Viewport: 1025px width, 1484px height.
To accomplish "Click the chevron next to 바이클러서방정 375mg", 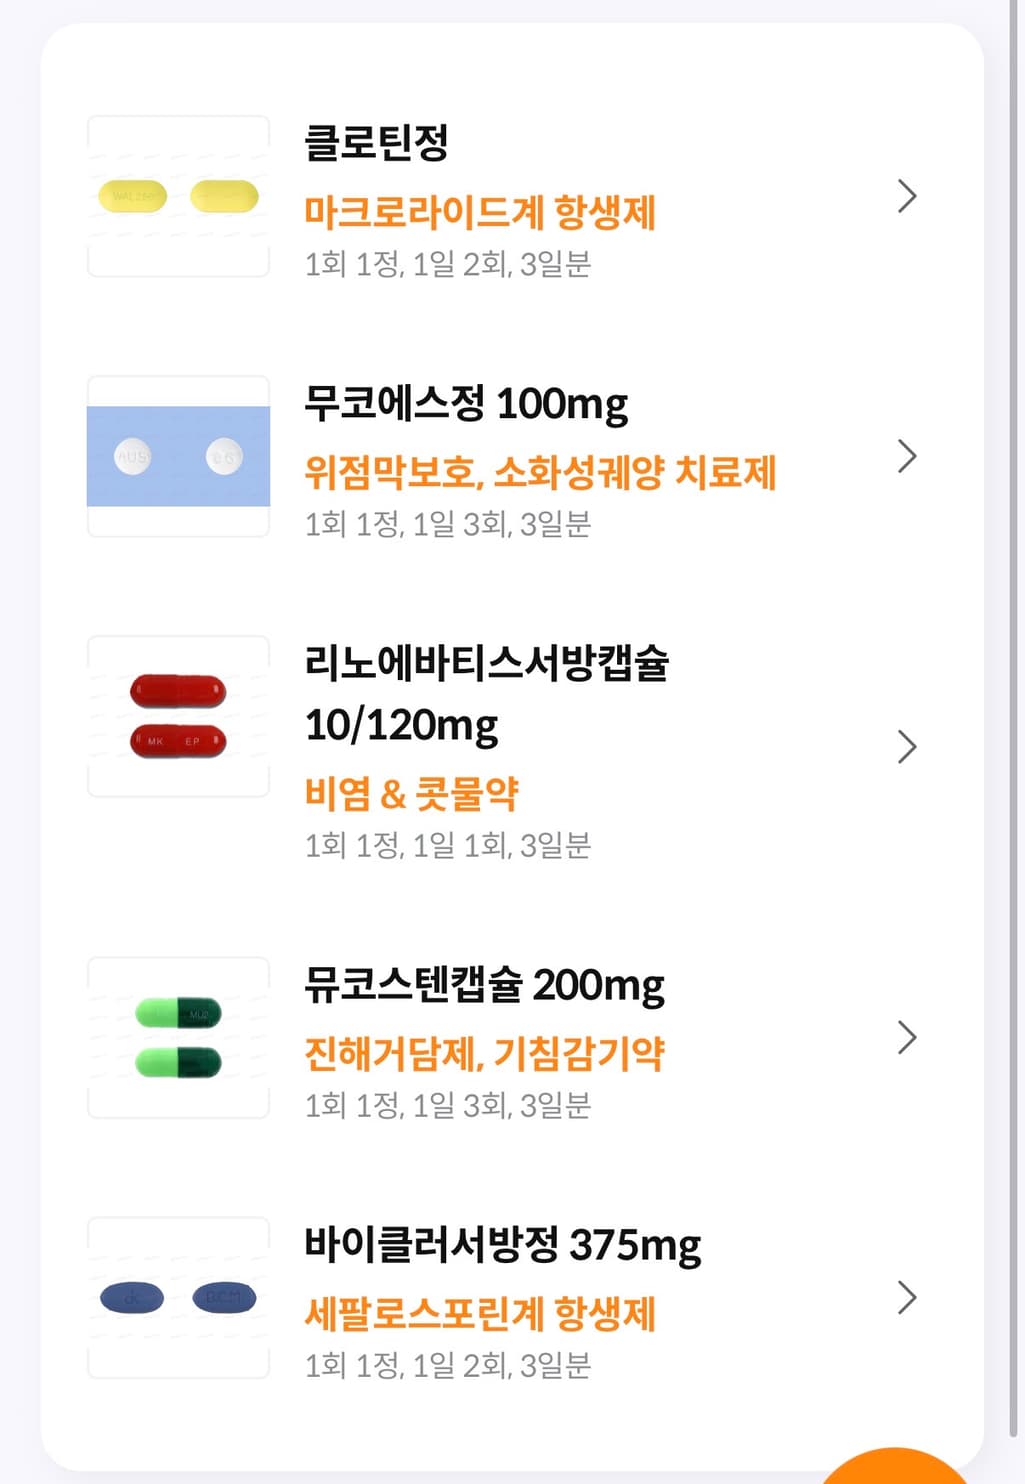I will tap(906, 1297).
